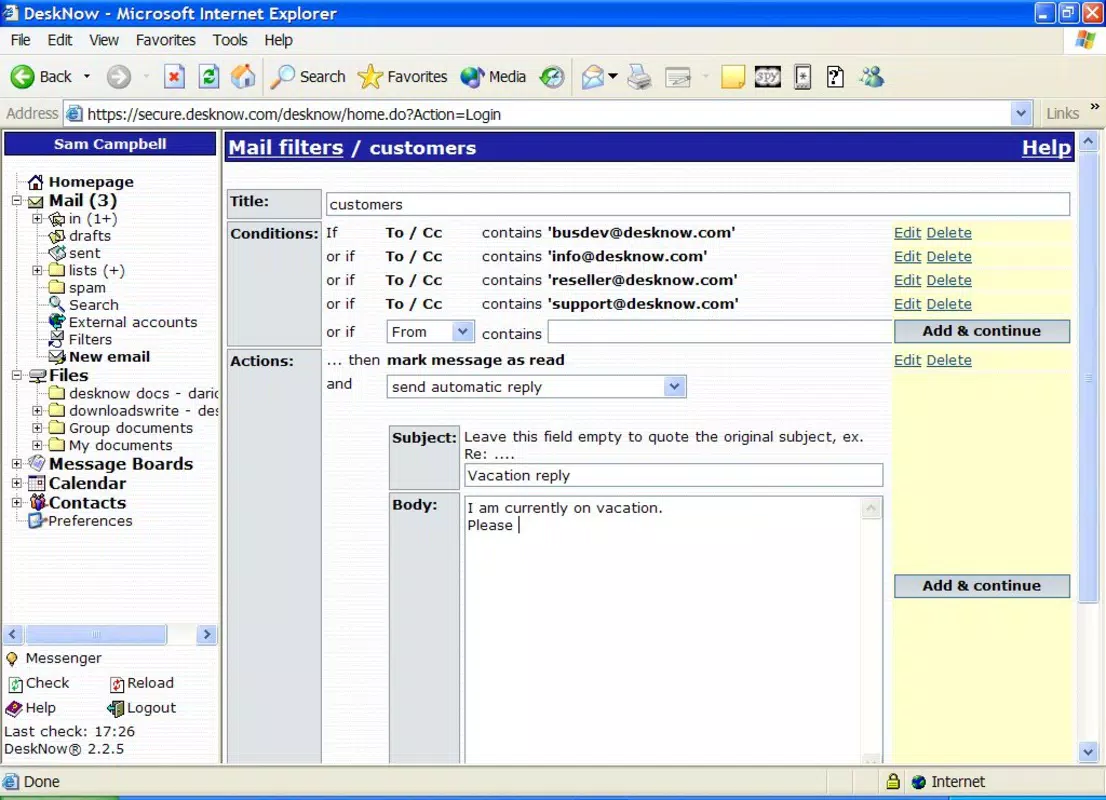
Task: Click Add & continue beside the new condition
Action: pyautogui.click(x=982, y=331)
